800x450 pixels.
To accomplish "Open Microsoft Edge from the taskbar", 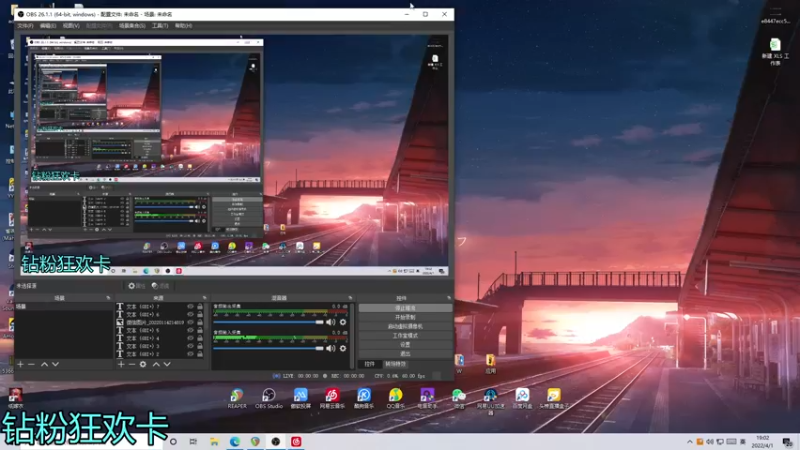I will click(x=235, y=442).
